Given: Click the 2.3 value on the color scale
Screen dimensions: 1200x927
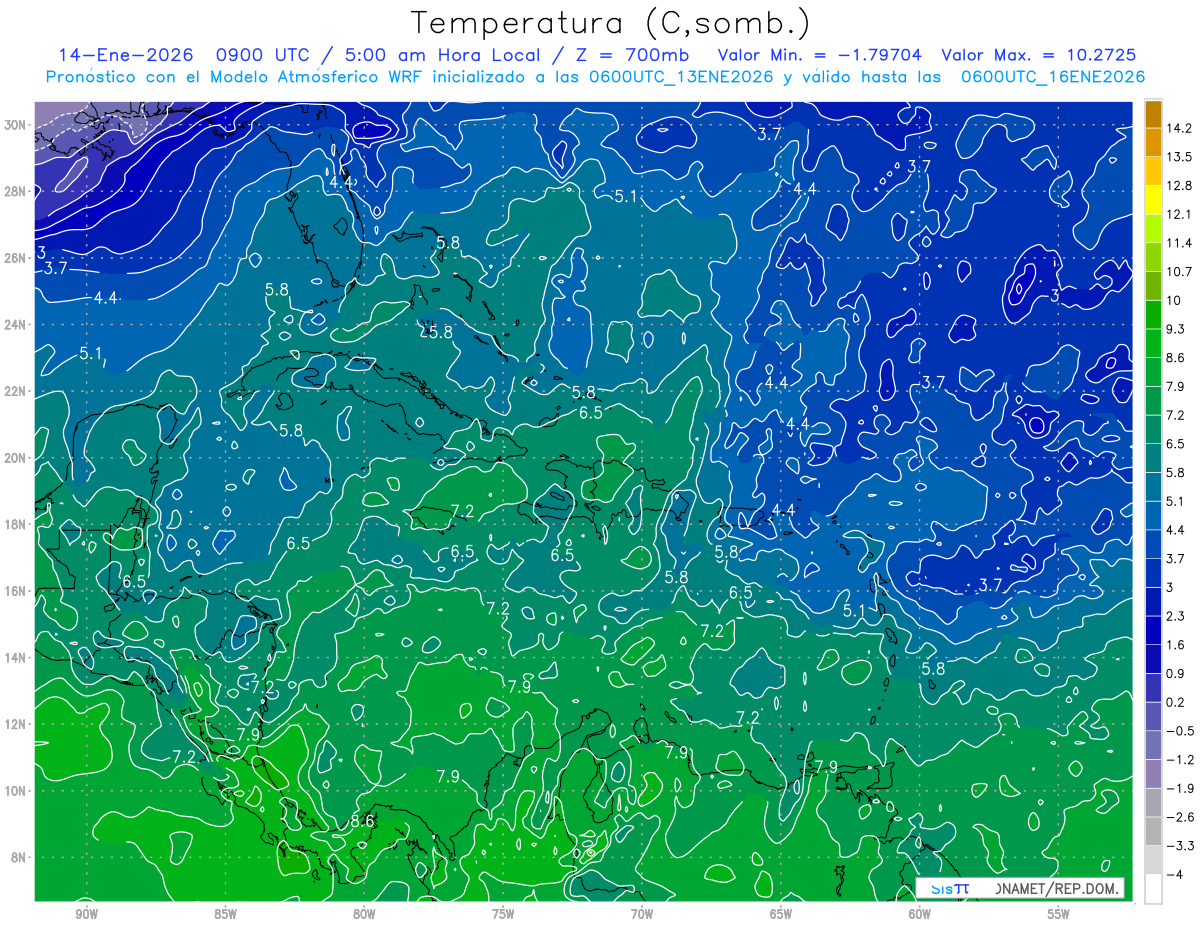Looking at the screenshot, I should 1177,616.
